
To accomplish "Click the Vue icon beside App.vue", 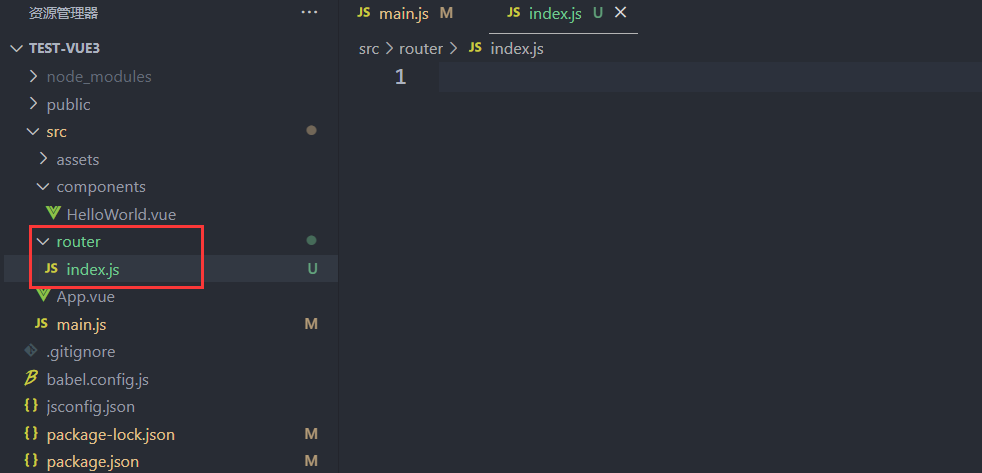I will [x=43, y=297].
